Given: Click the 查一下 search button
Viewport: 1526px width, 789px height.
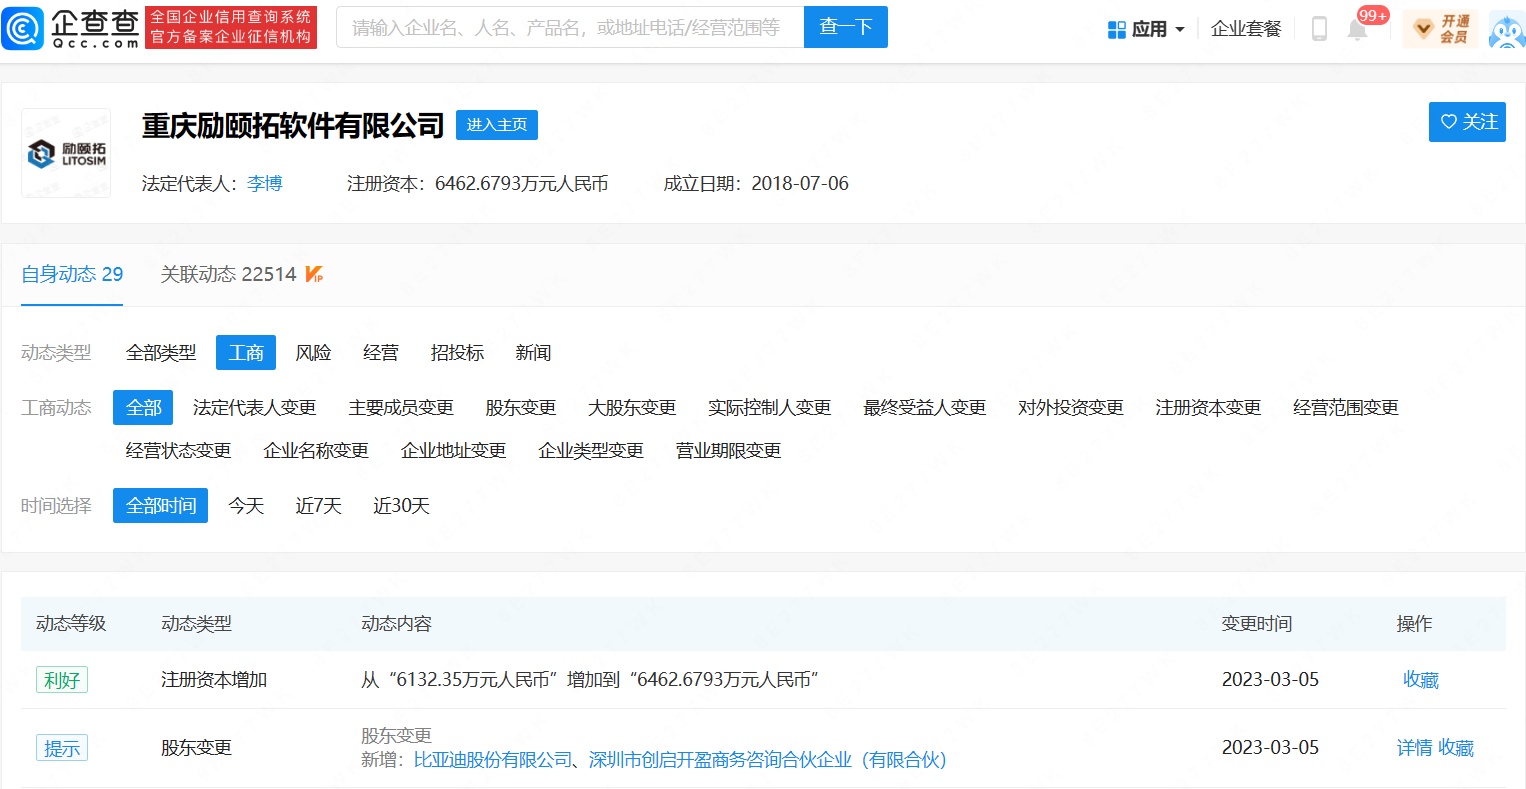Looking at the screenshot, I should click(845, 28).
